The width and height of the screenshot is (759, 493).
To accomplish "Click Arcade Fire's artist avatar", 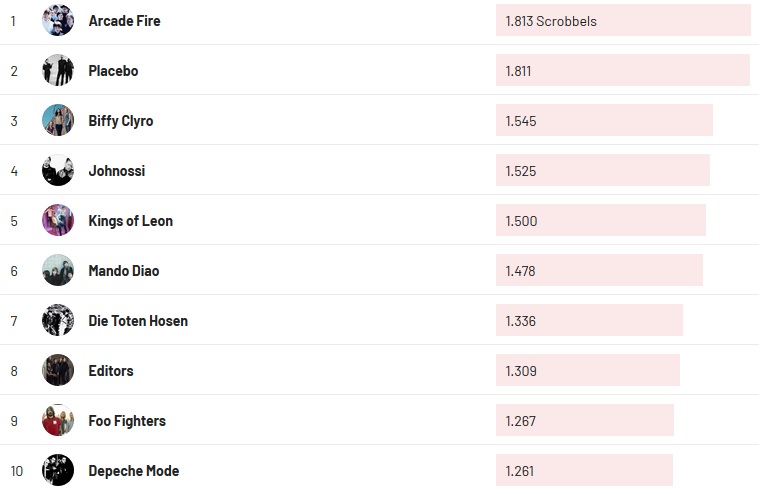I will tap(58, 20).
